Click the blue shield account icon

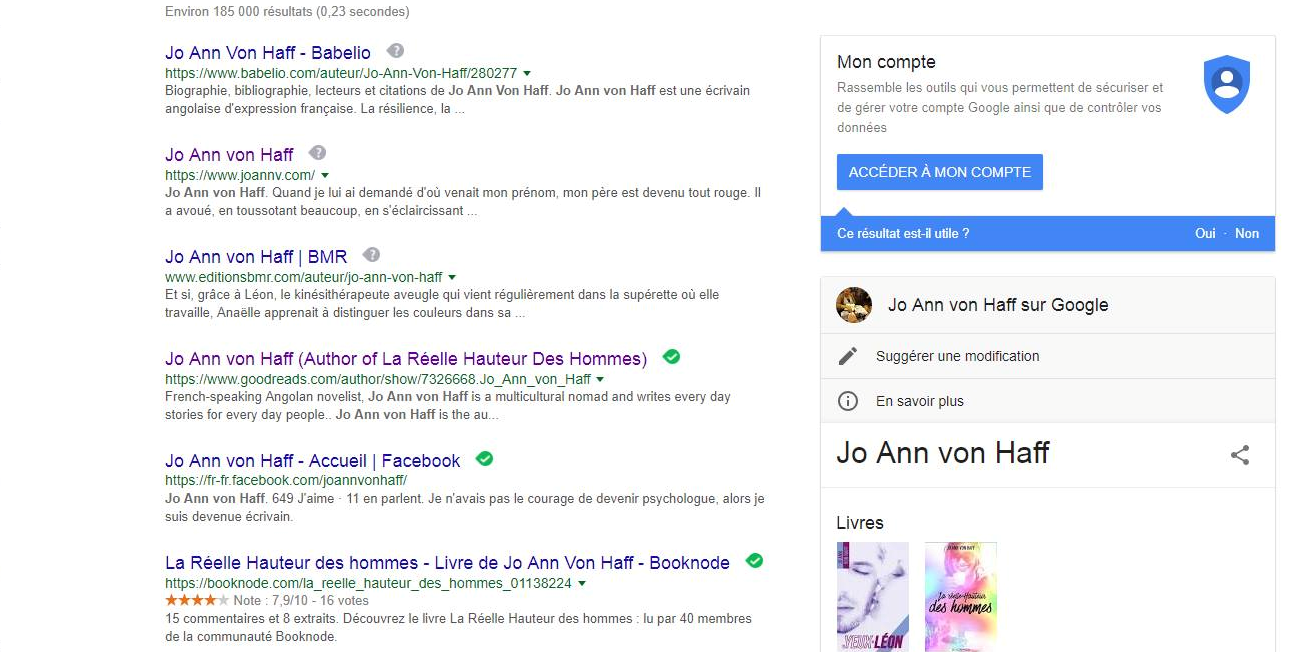pos(1227,84)
